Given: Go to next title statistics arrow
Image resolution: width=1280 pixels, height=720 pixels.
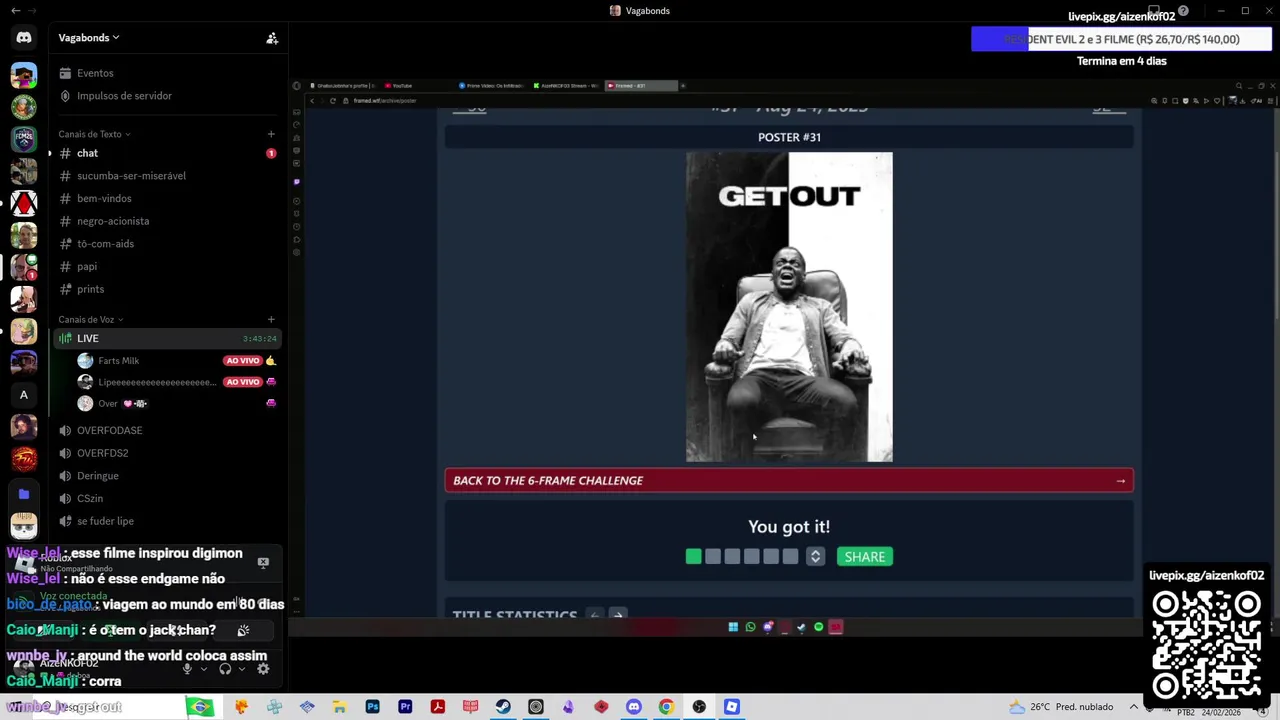Looking at the screenshot, I should click(x=617, y=615).
